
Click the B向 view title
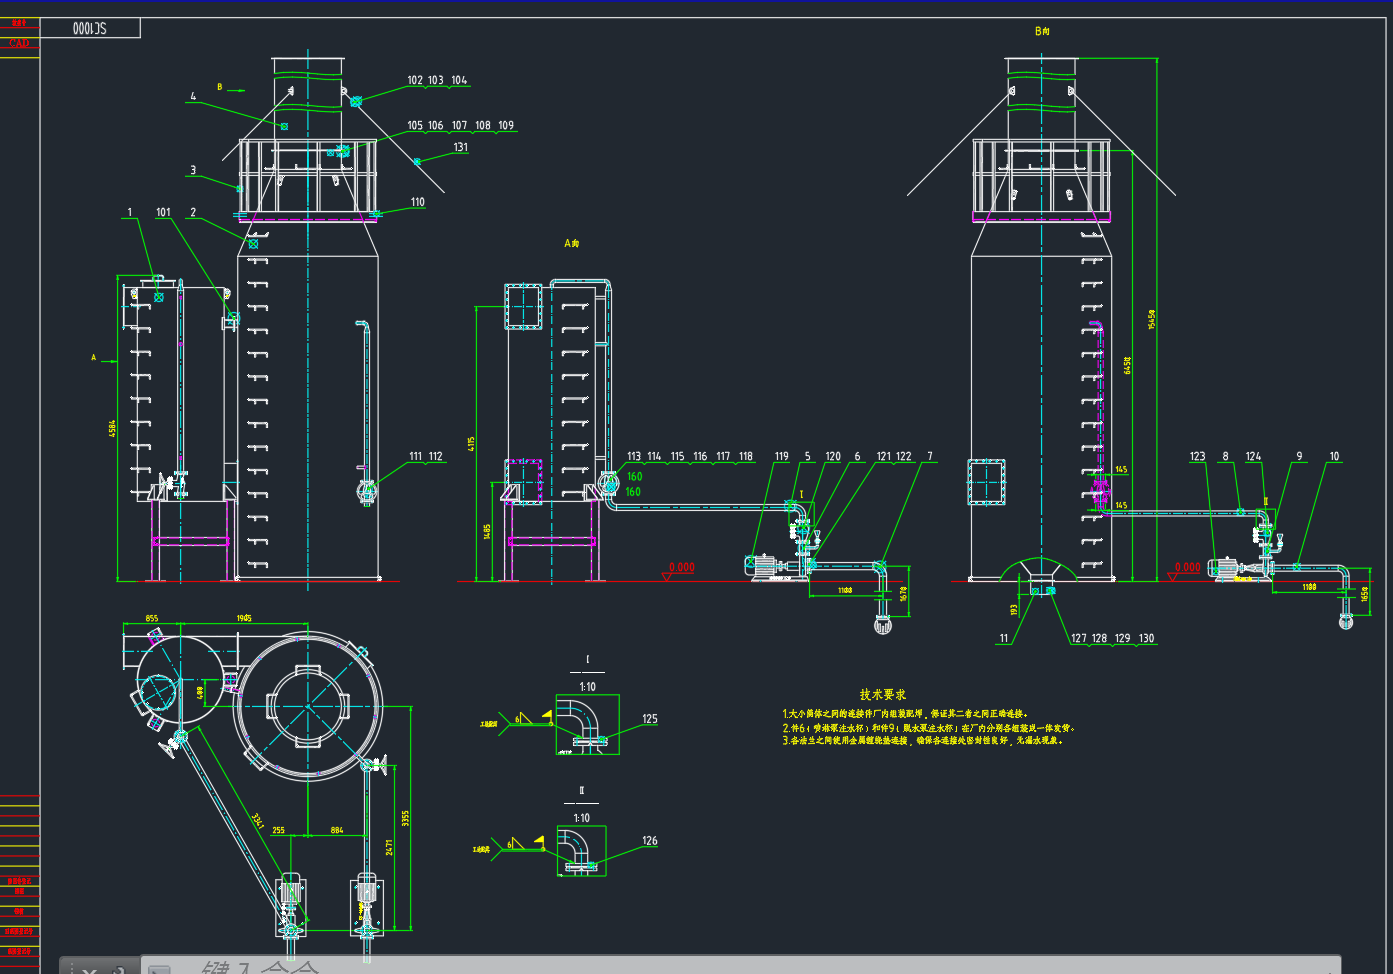[x=1042, y=32]
